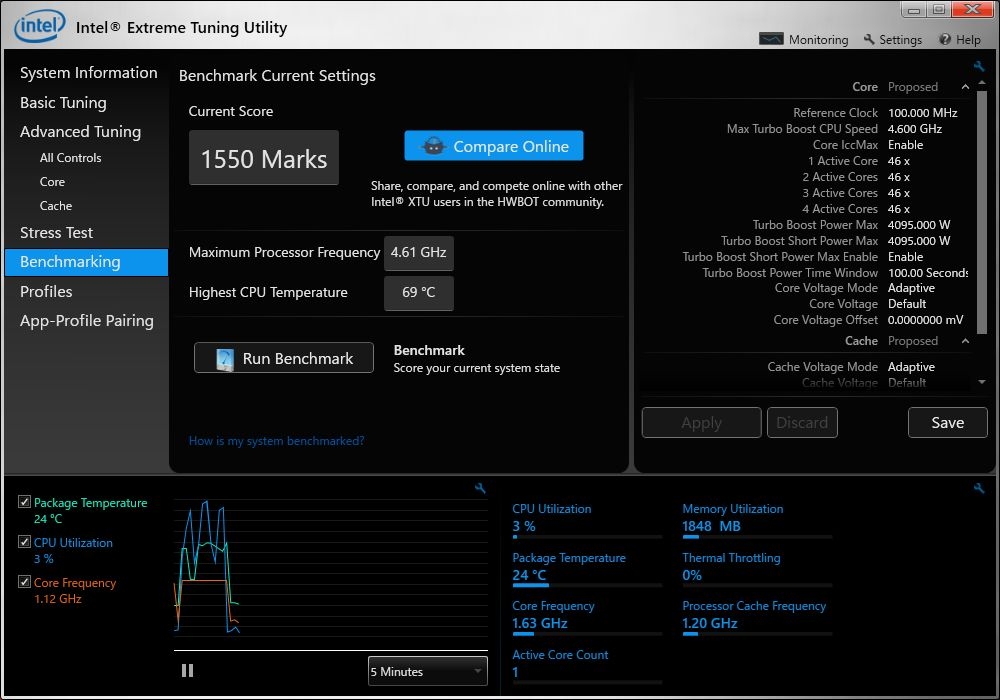
Task: Click the Intel logo
Action: point(40,26)
